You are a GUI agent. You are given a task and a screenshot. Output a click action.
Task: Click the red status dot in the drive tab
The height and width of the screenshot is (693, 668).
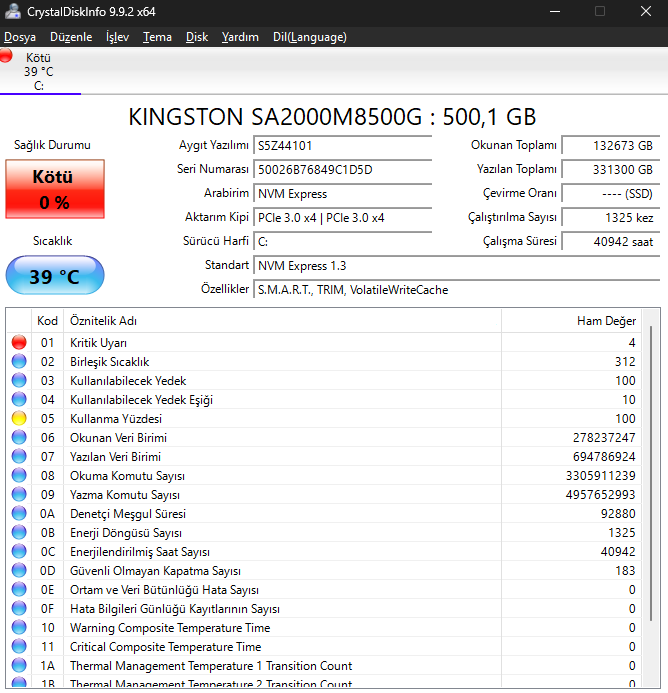6,56
